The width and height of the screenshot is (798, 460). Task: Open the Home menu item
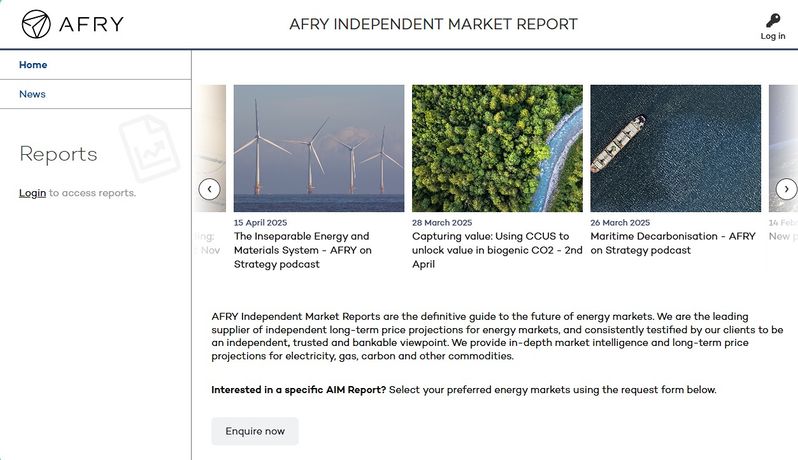click(x=33, y=65)
